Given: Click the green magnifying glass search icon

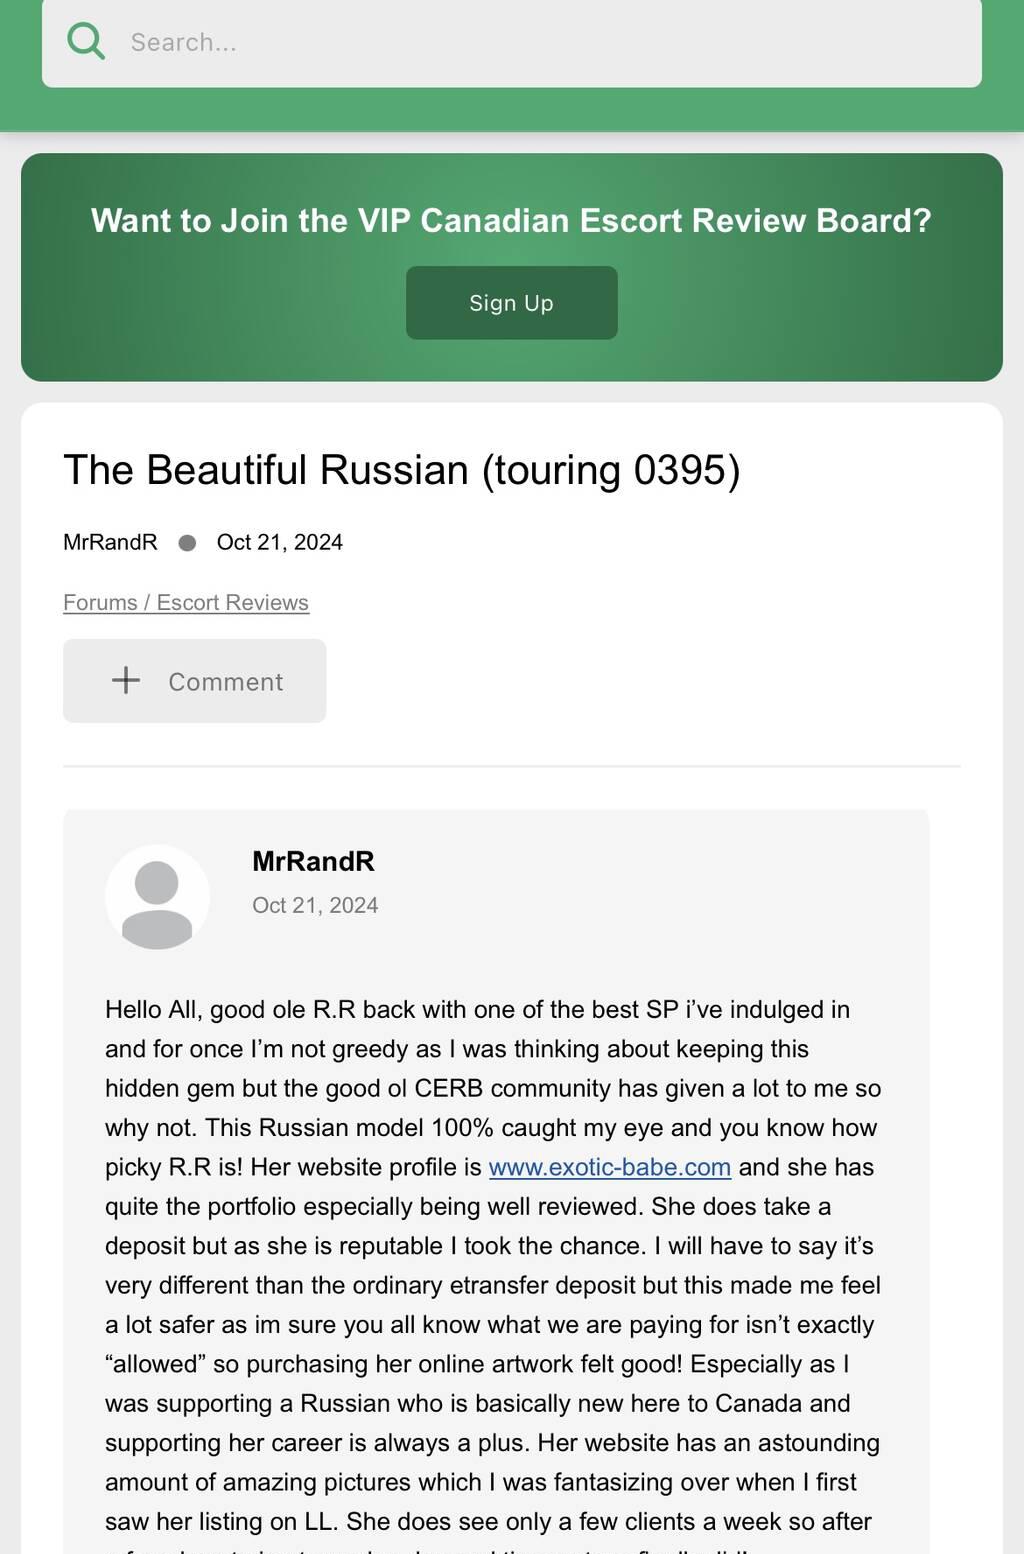Looking at the screenshot, I should (86, 41).
